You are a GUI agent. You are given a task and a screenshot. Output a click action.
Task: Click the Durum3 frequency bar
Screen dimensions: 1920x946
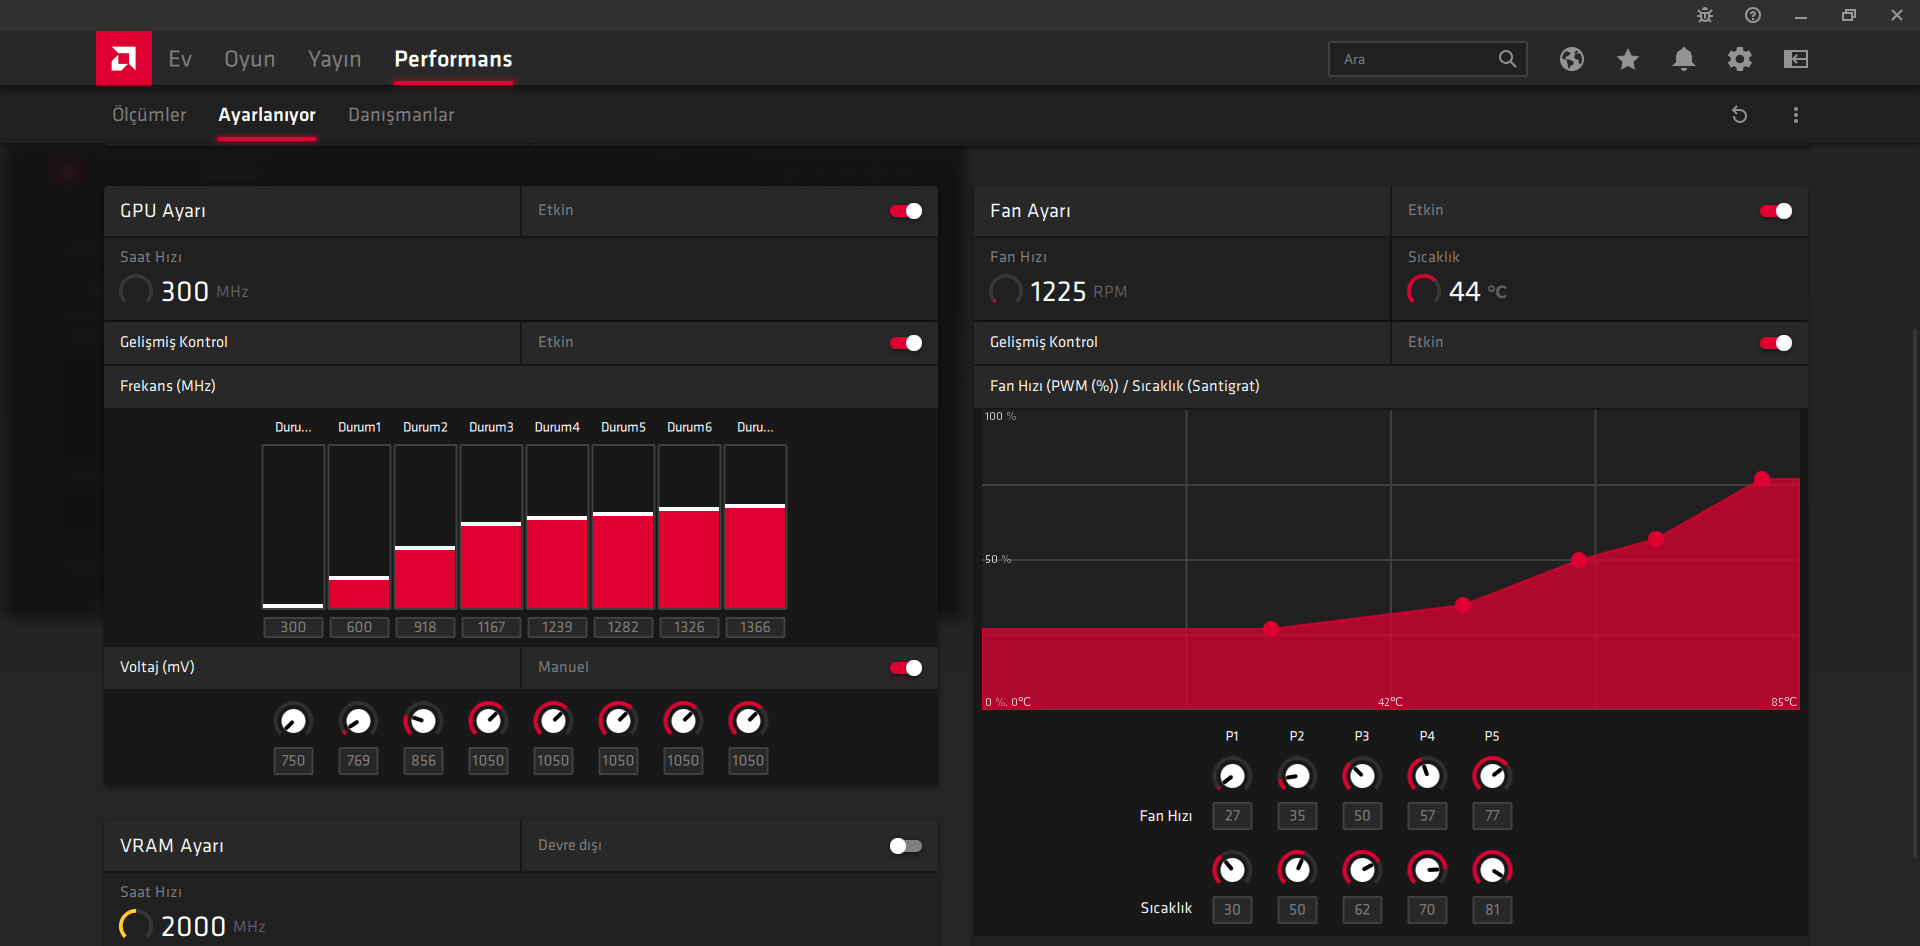[491, 527]
